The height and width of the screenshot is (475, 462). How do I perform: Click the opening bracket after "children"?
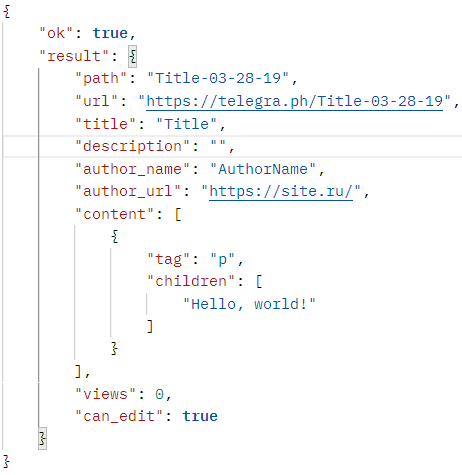tap(259, 282)
